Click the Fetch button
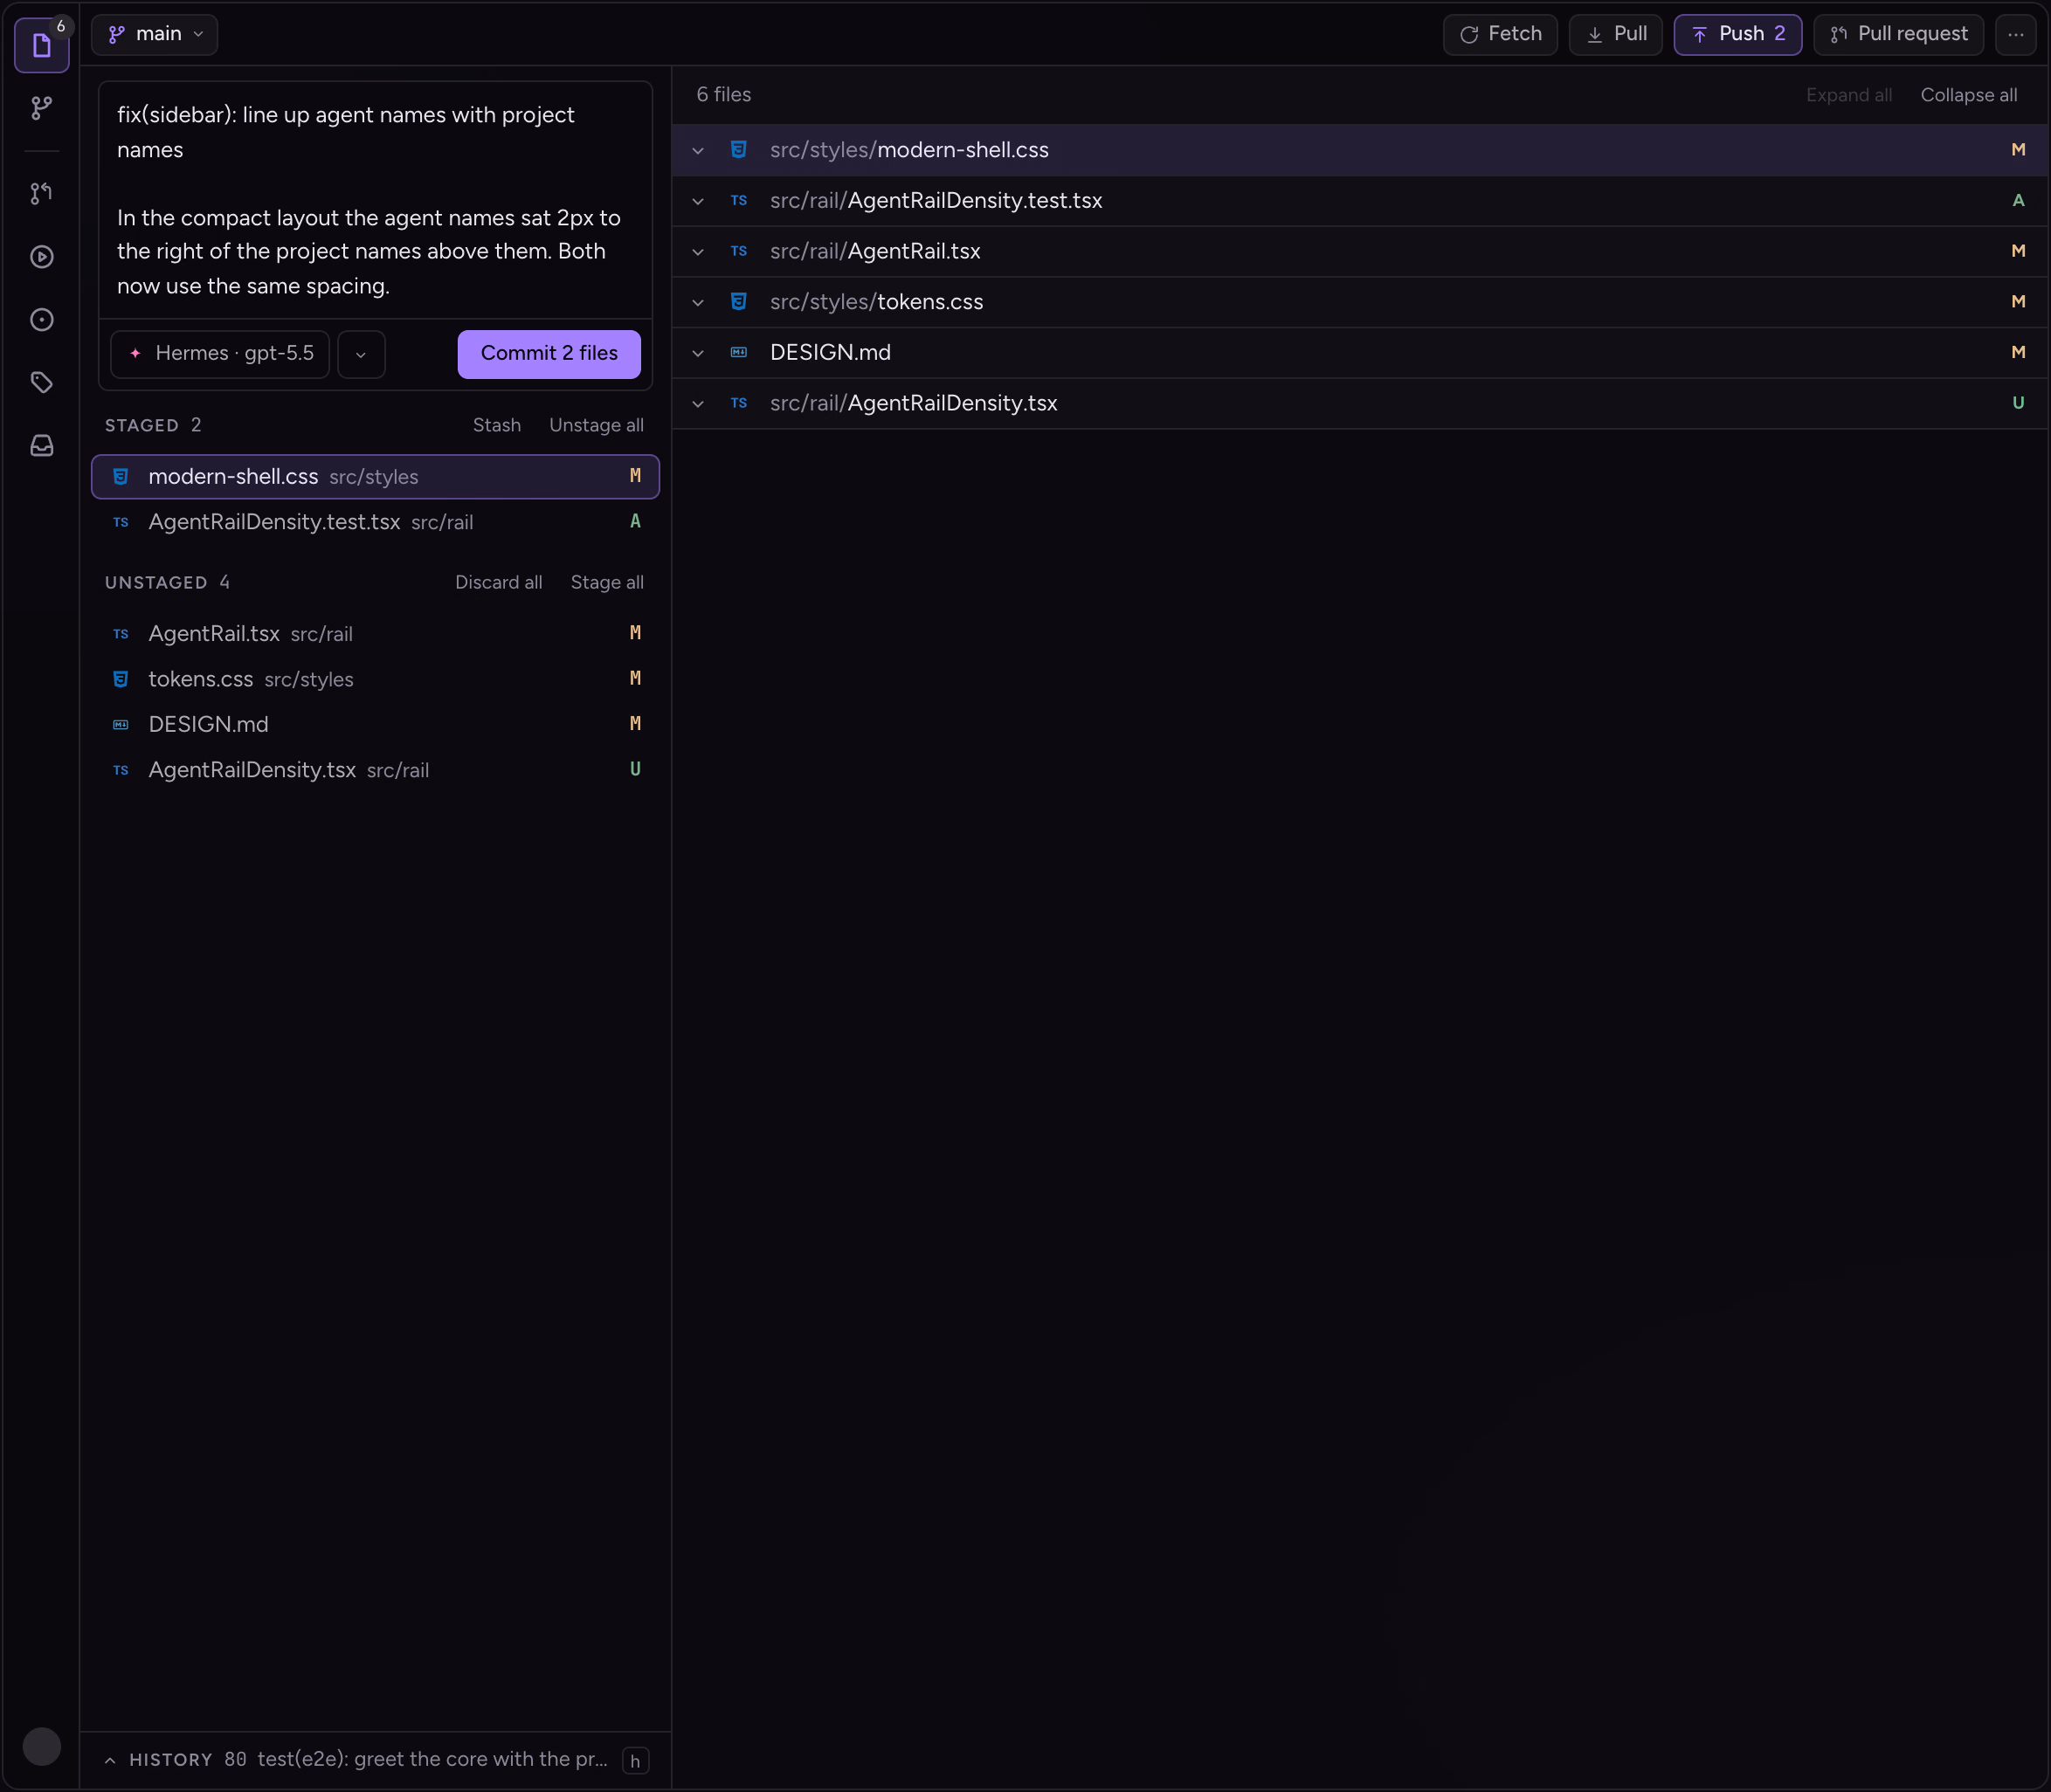 (1500, 35)
